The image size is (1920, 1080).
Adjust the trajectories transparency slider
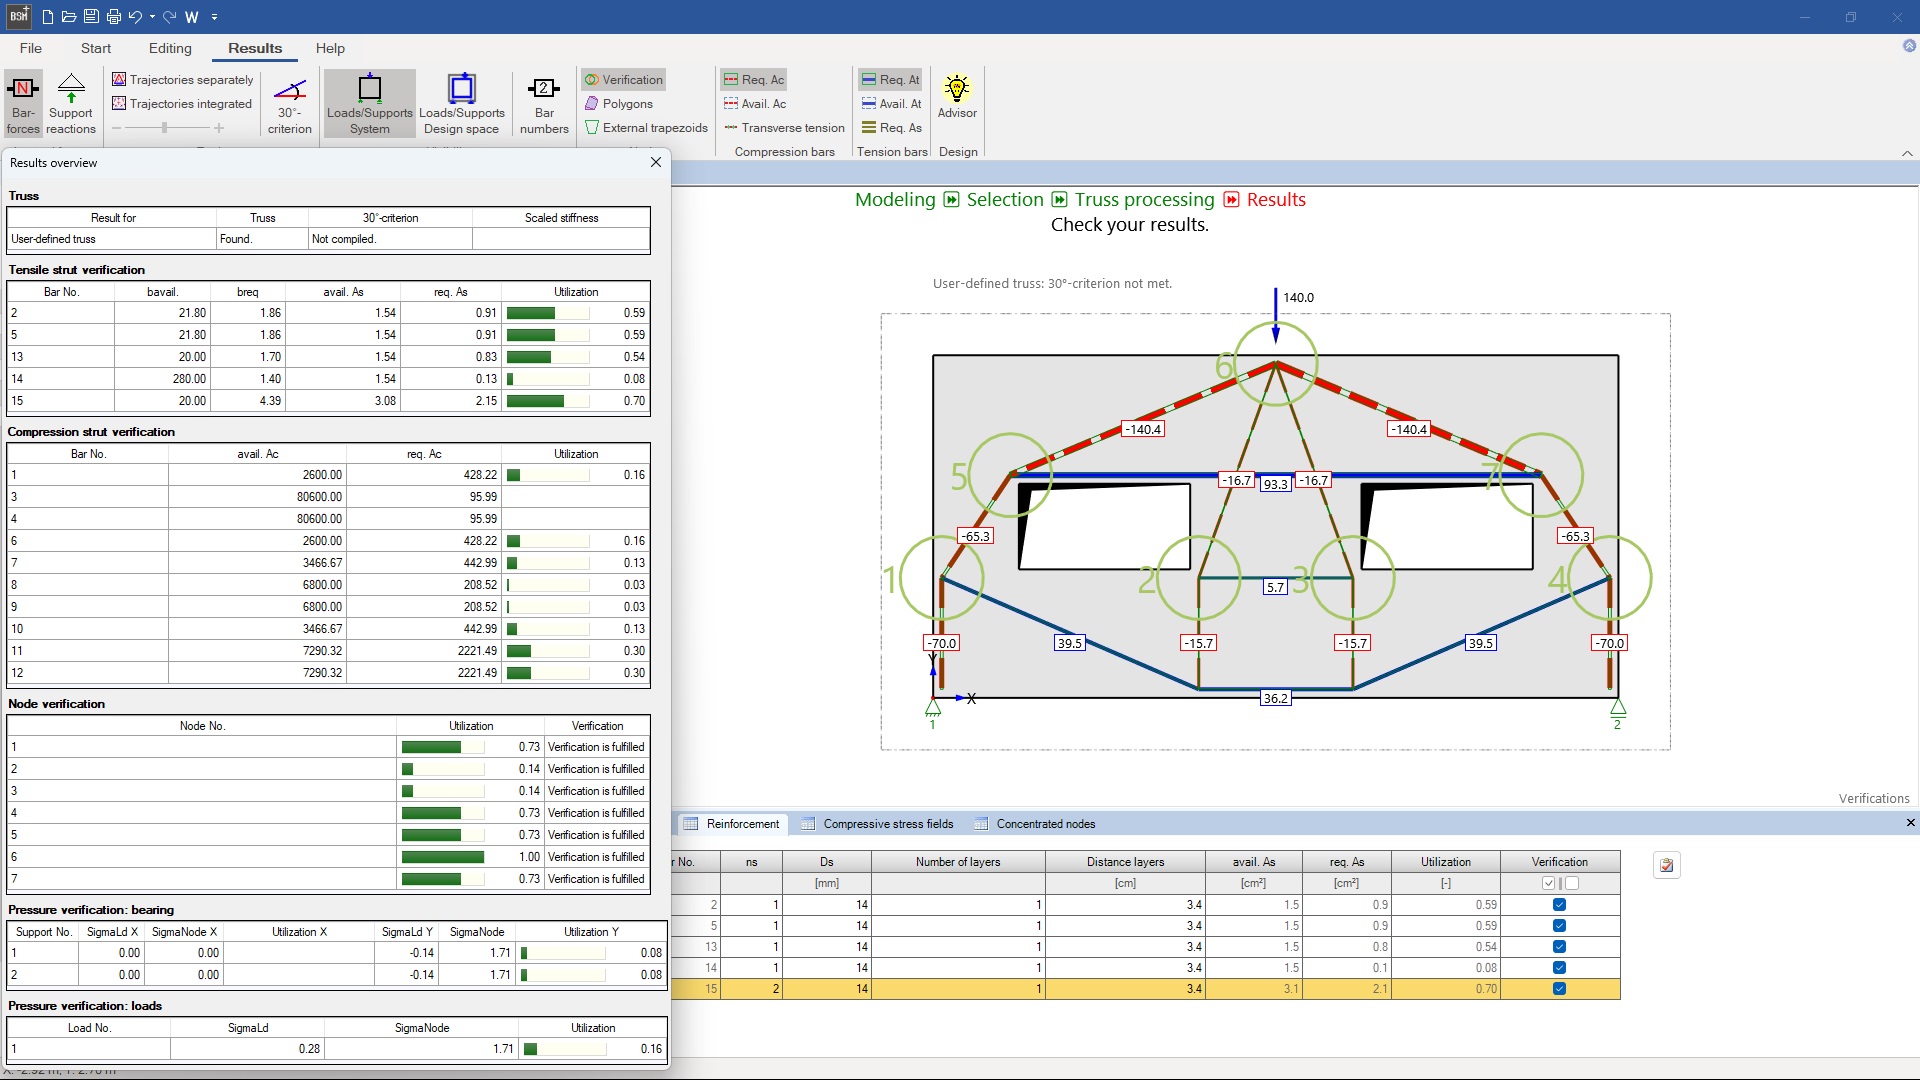pyautogui.click(x=163, y=128)
